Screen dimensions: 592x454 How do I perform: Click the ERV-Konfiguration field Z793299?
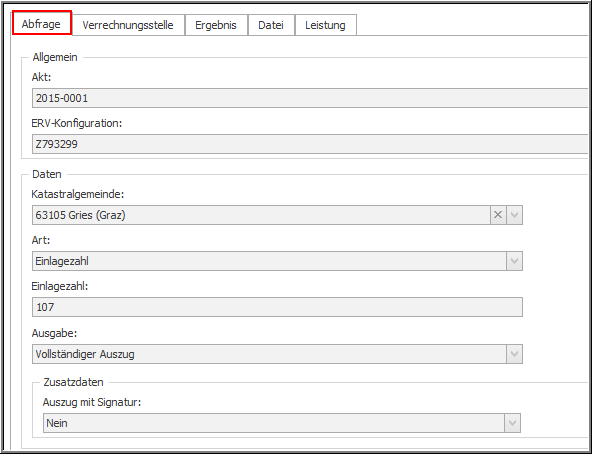310,144
